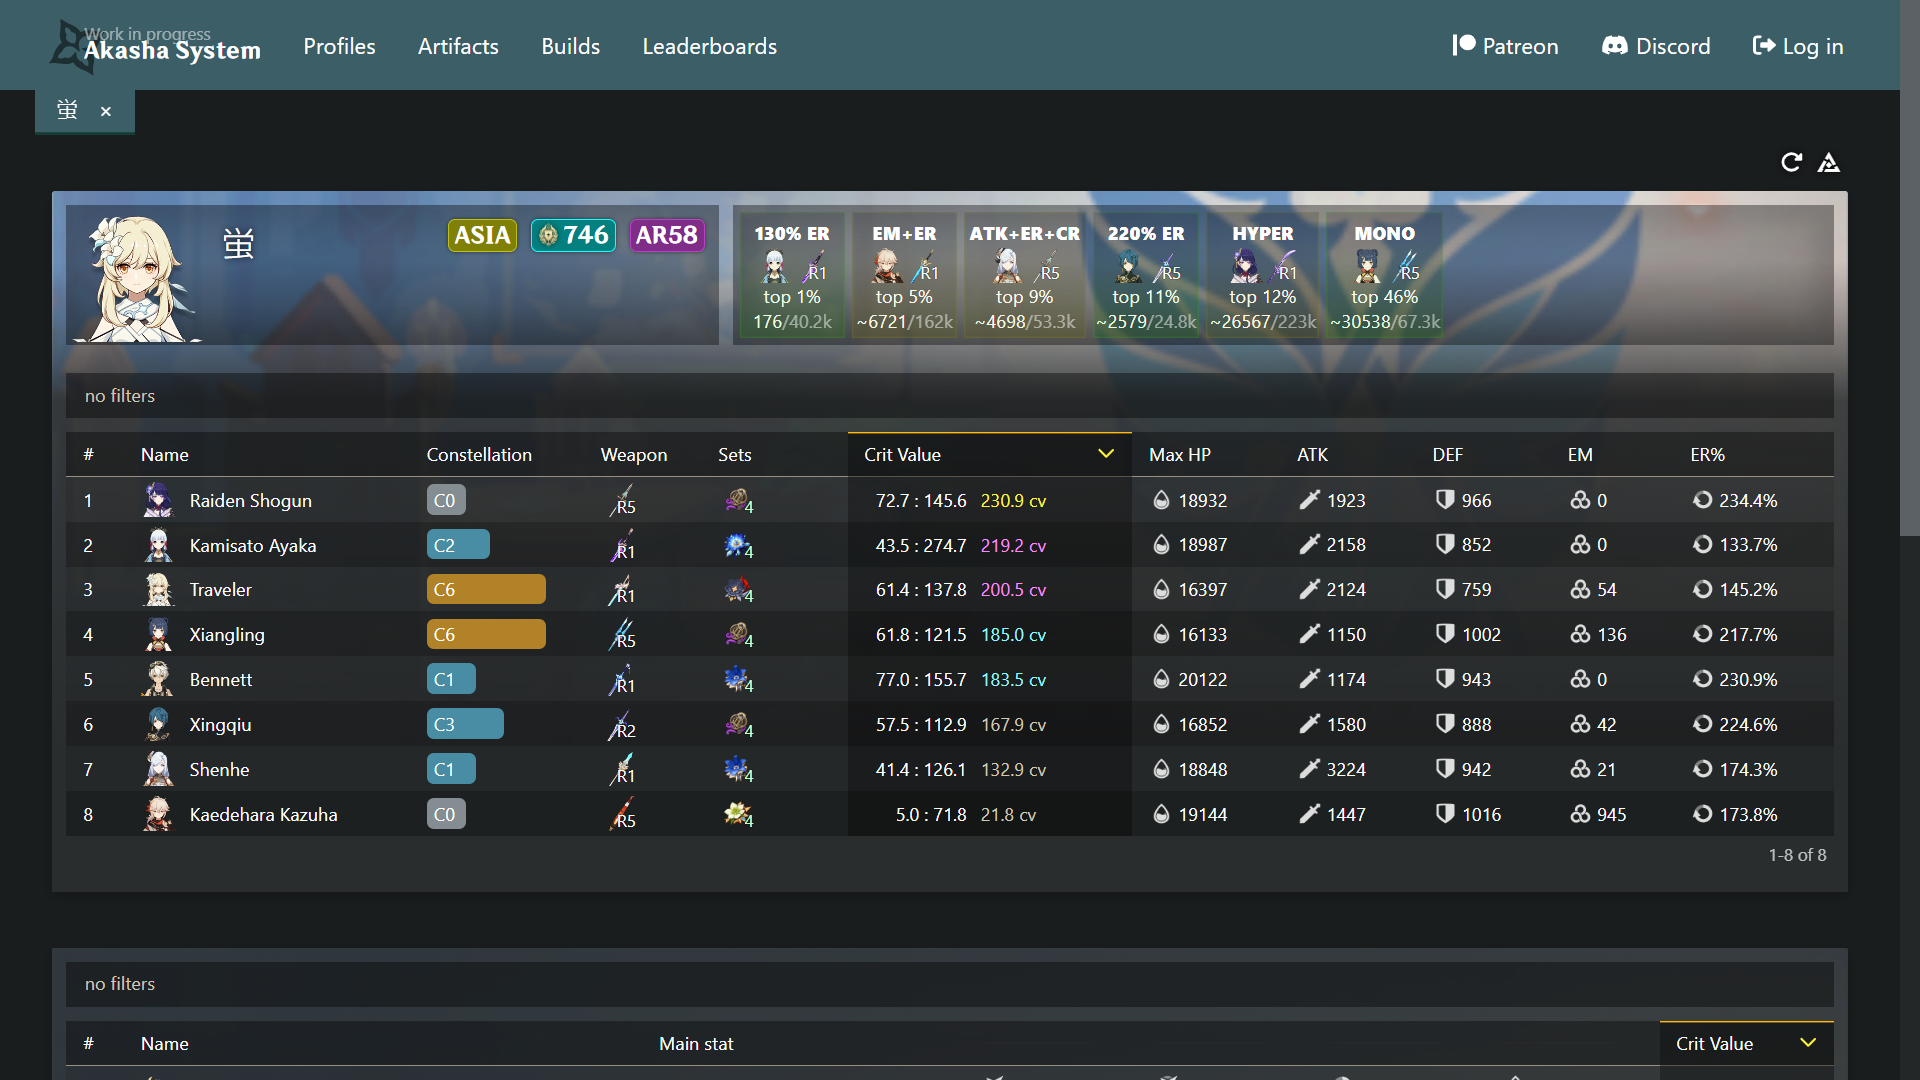
Task: Click Xiangling avatar icon
Action: 158,634
